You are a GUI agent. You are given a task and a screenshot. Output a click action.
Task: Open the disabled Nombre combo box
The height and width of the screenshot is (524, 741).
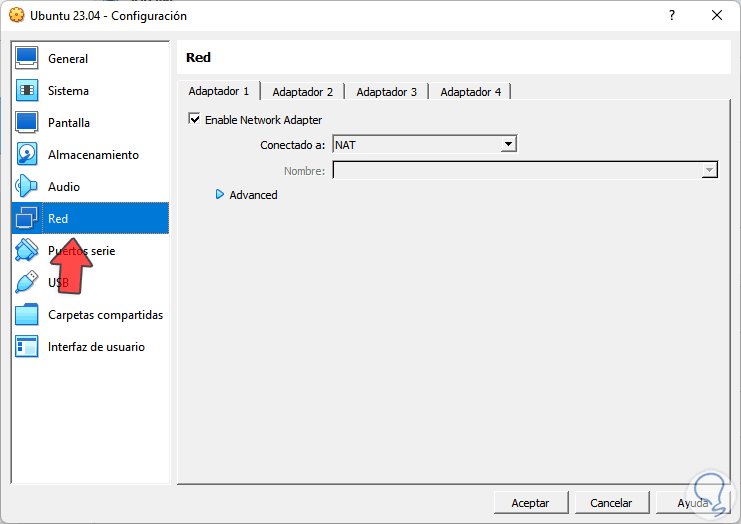(525, 171)
